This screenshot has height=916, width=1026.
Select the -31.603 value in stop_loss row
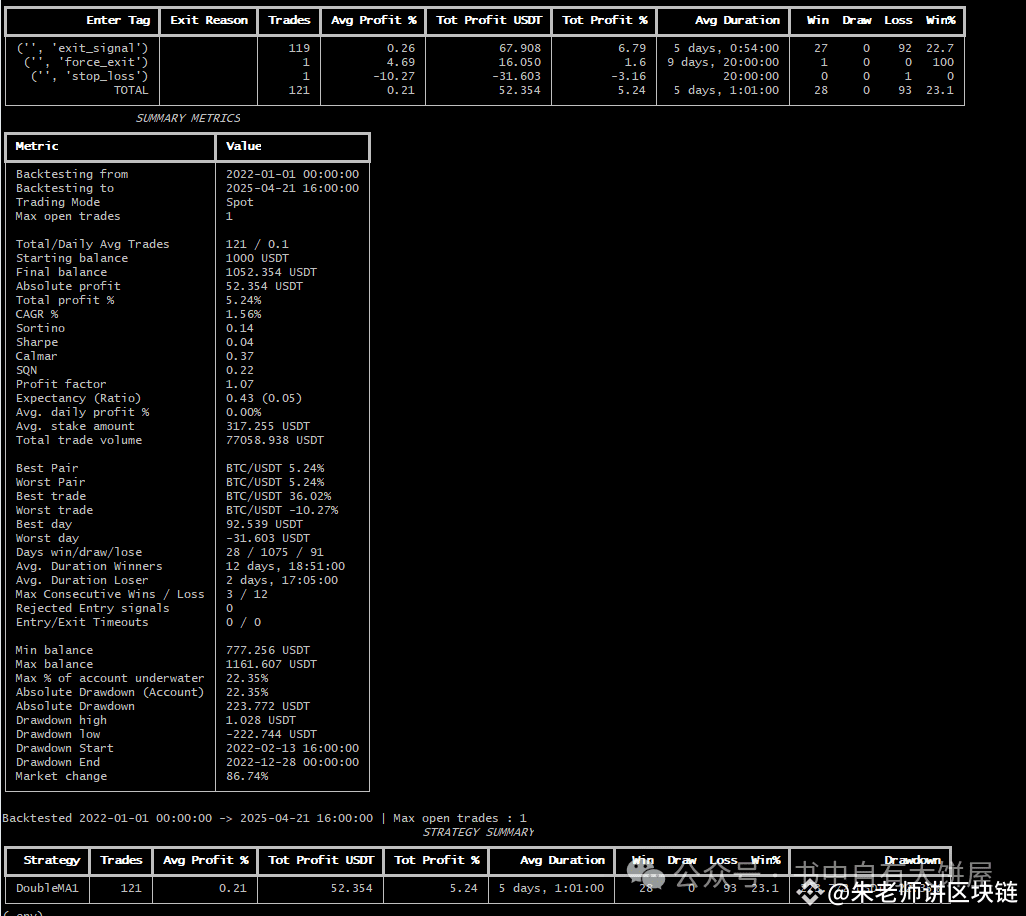(517, 76)
